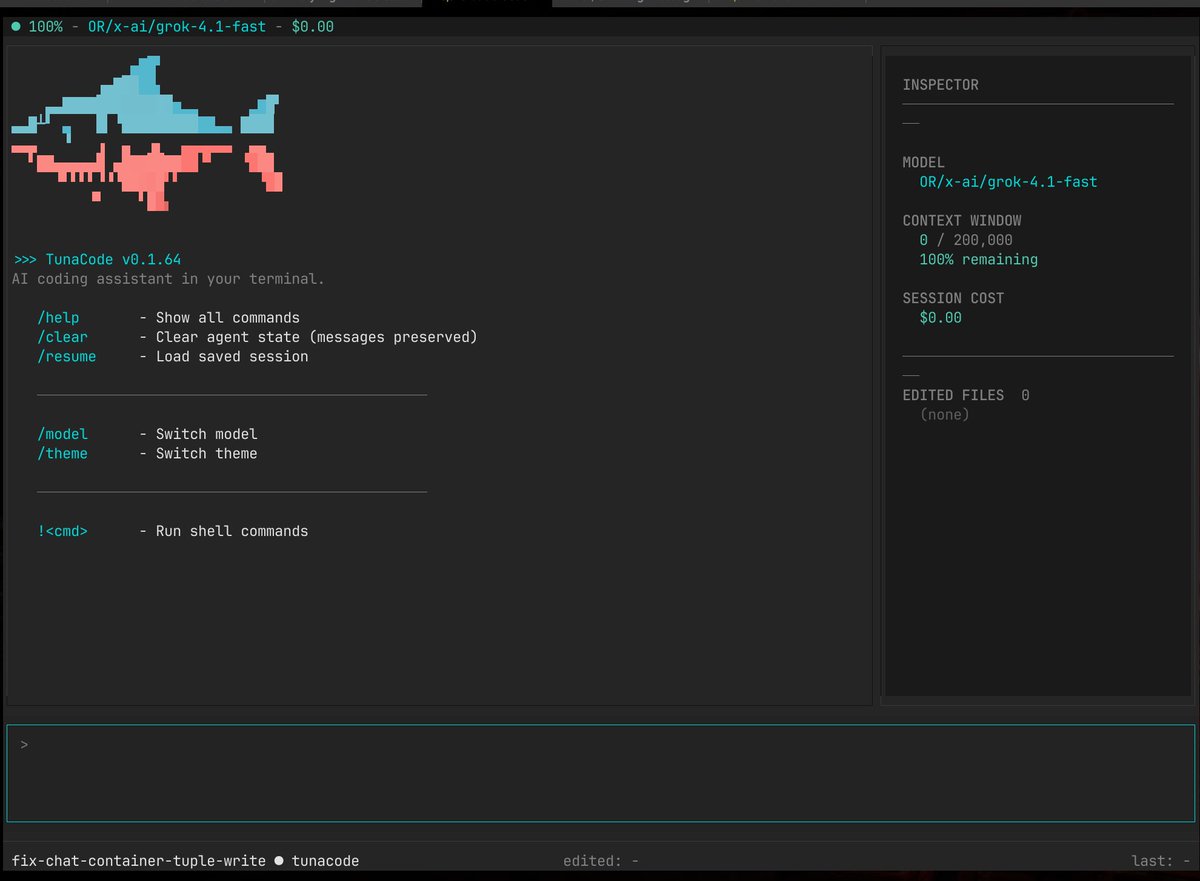The height and width of the screenshot is (881, 1200).
Task: Click 'Switch theme' description
Action: click(x=206, y=453)
